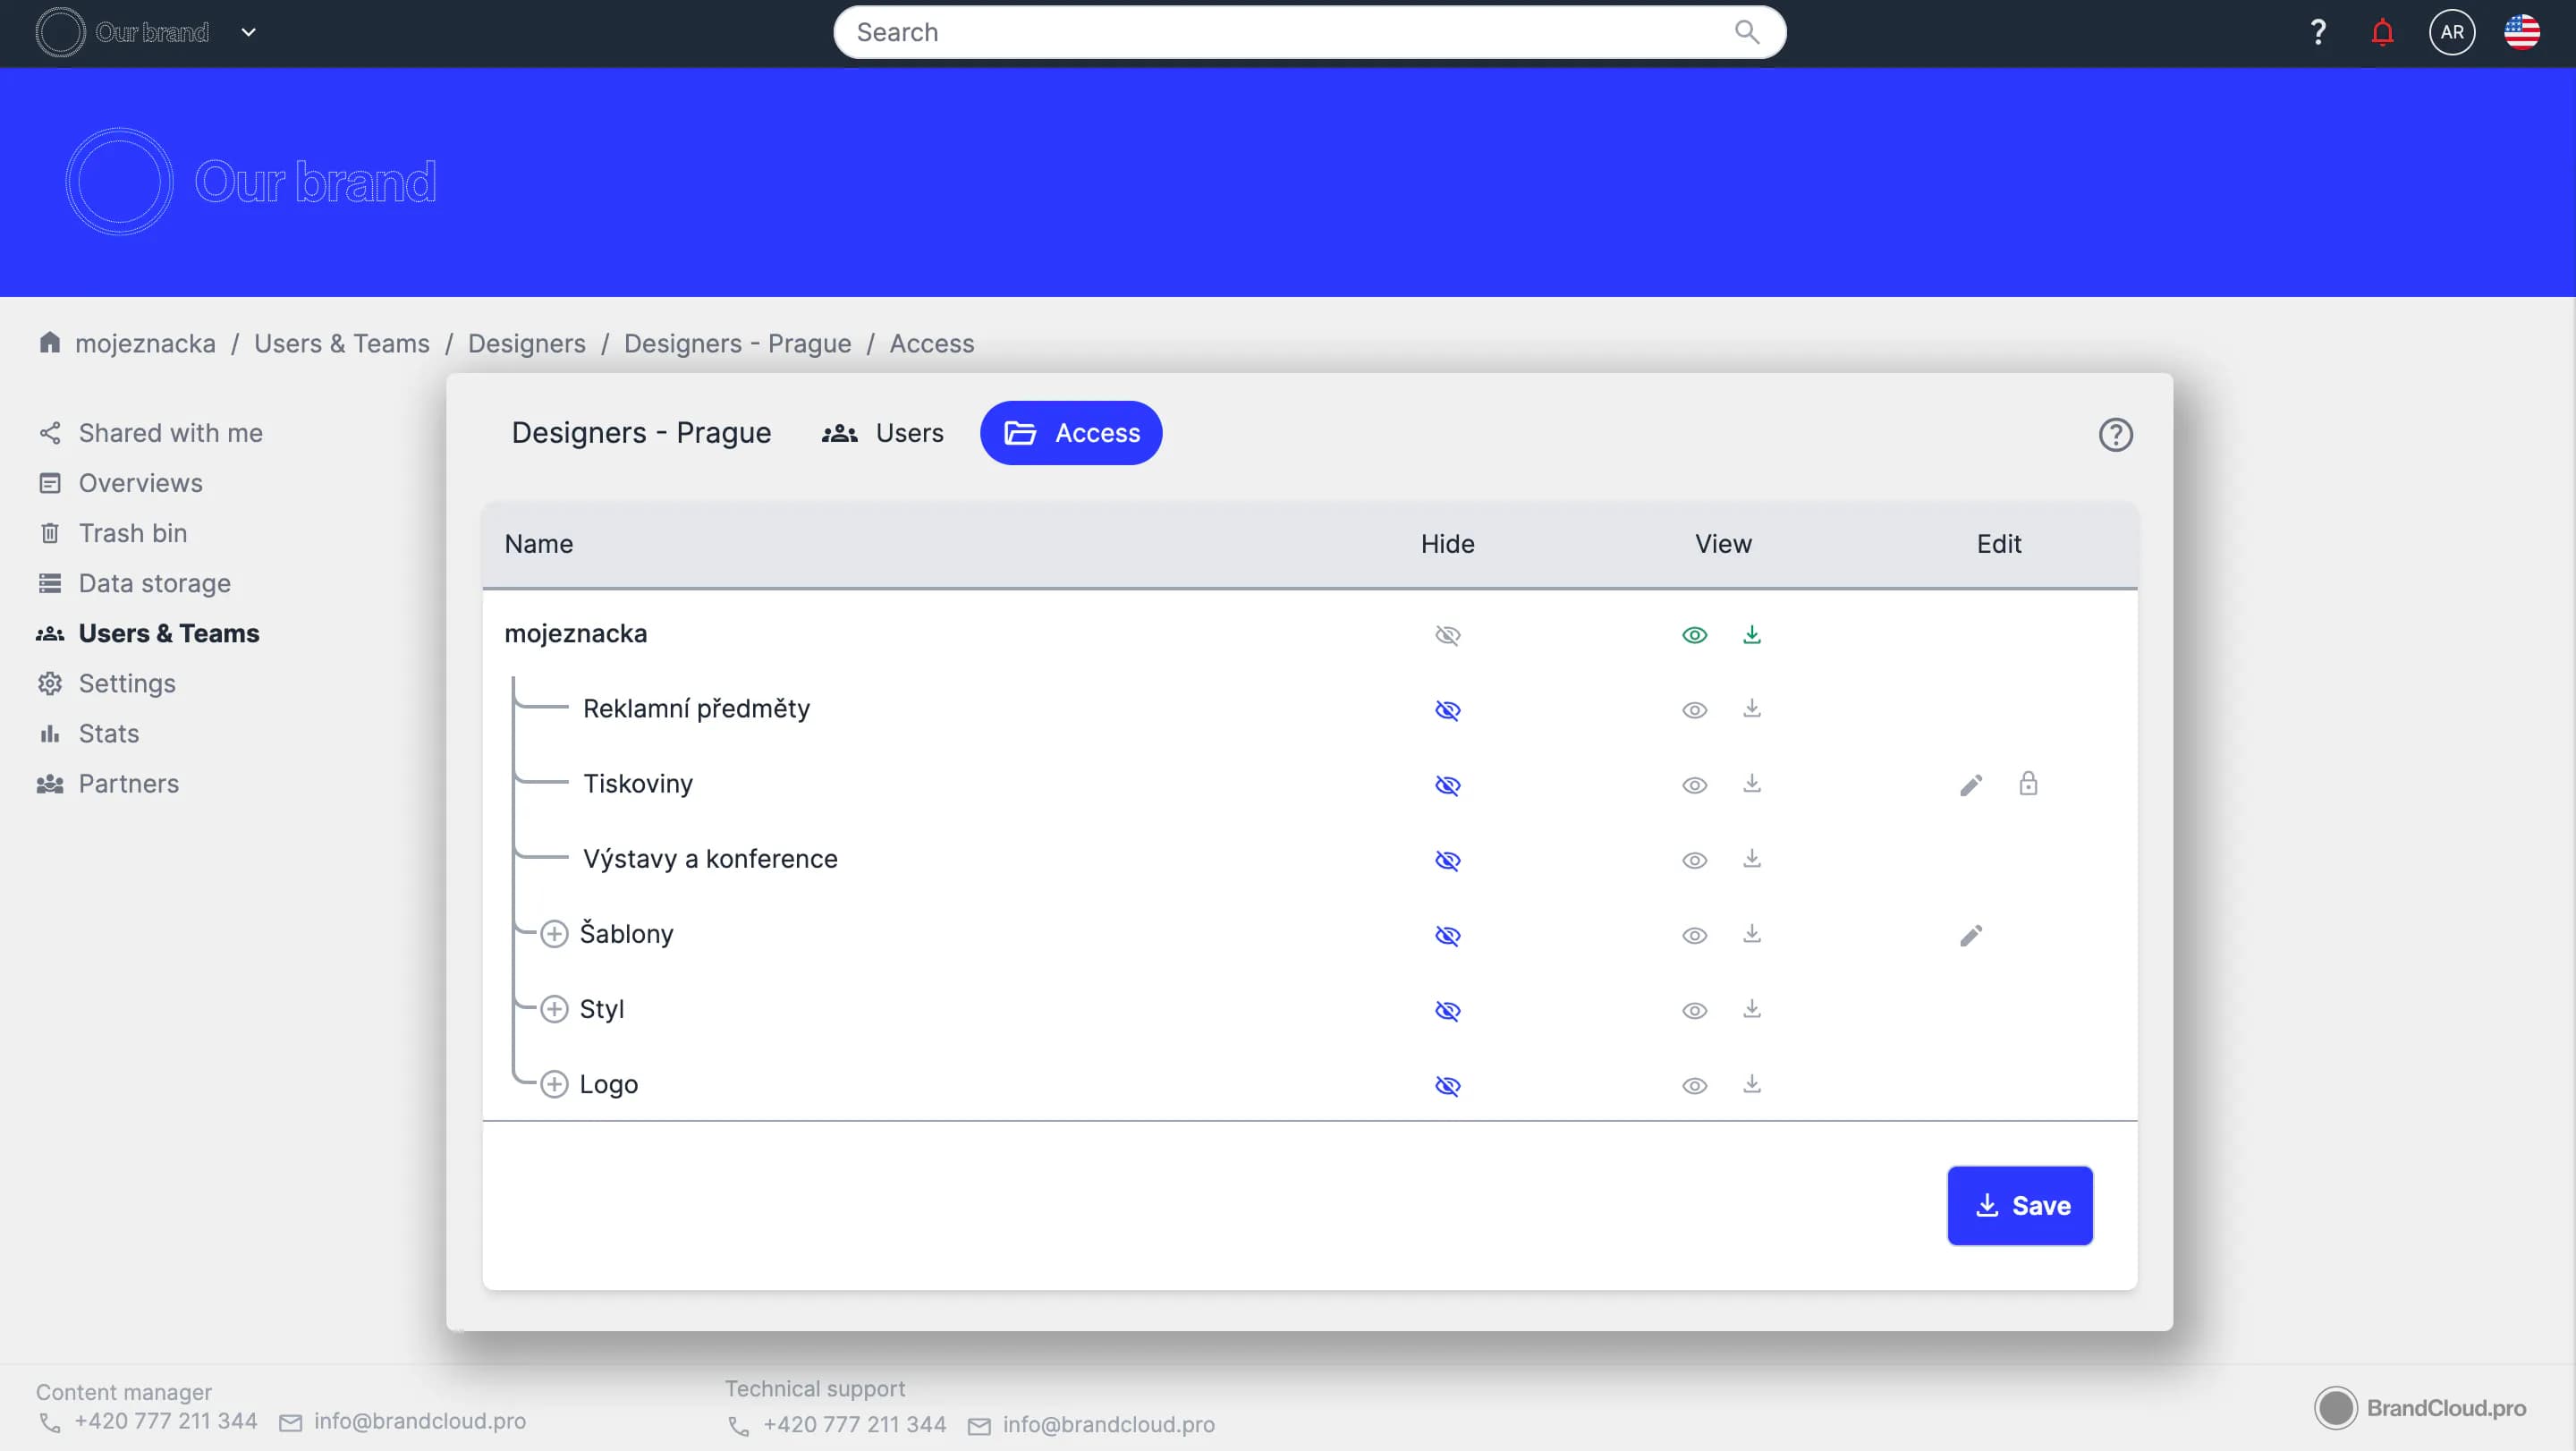Click the panel help circle icon
Viewport: 2576px width, 1451px height.
(2115, 435)
